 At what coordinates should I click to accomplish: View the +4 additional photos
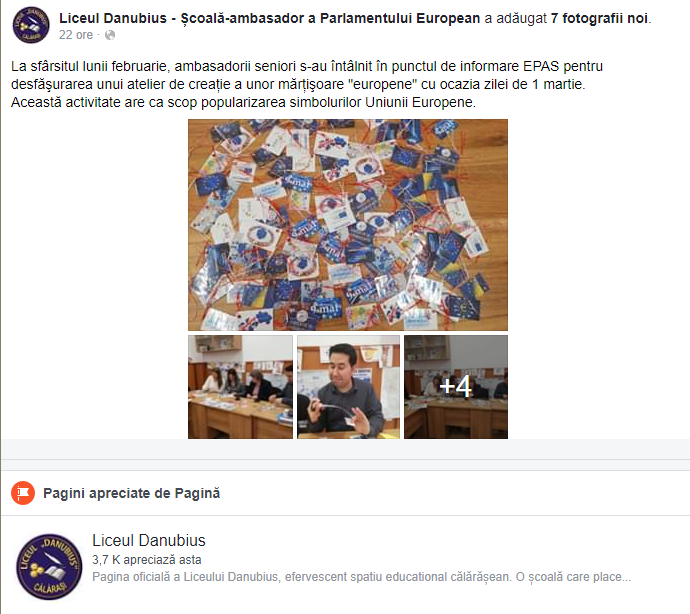[456, 387]
